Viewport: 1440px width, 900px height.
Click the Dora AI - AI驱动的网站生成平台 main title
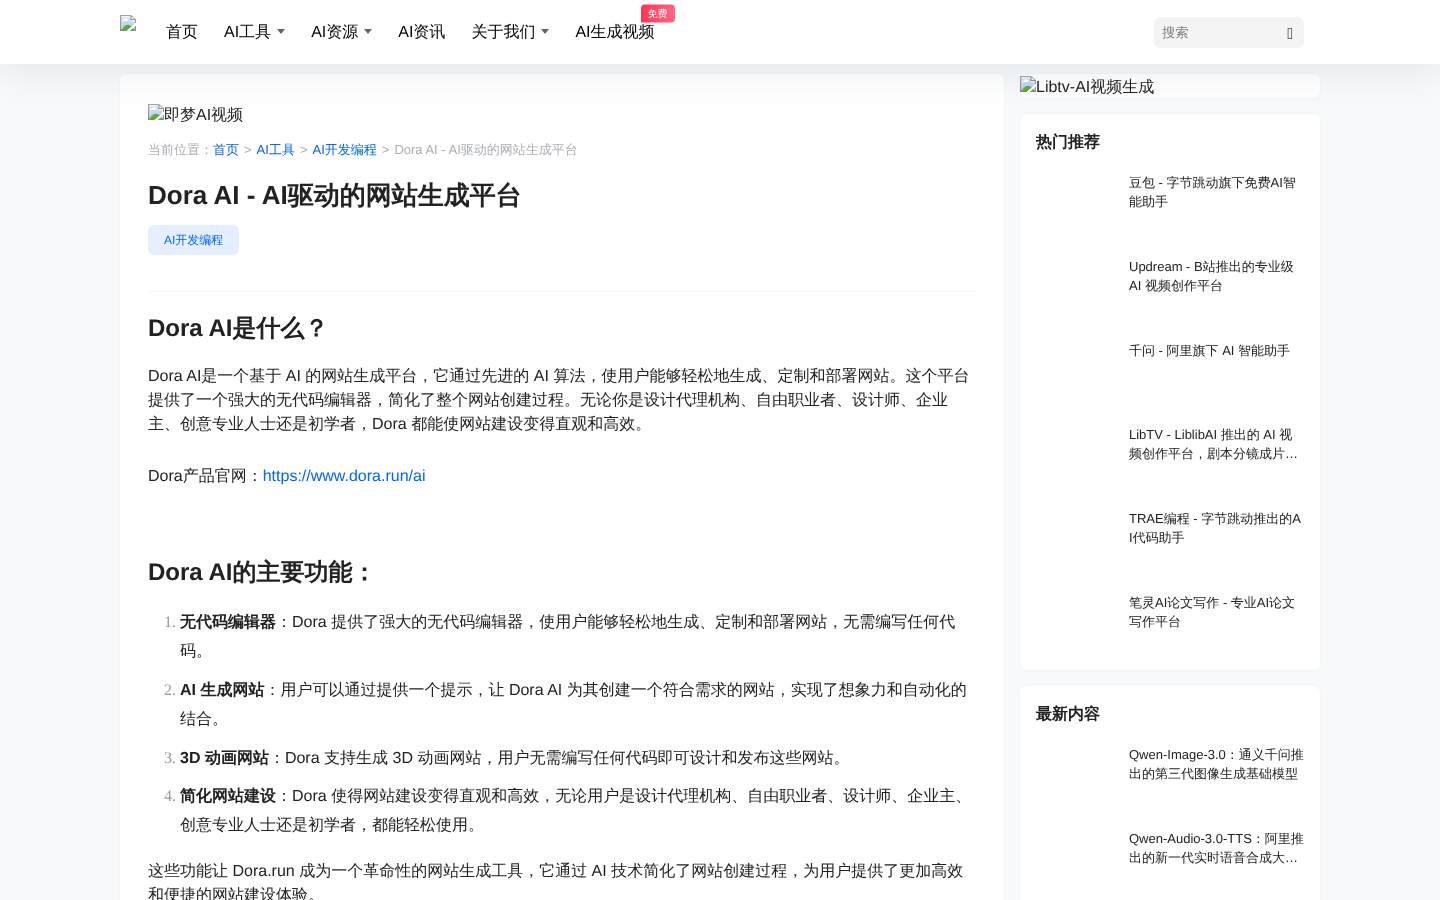tap(334, 196)
